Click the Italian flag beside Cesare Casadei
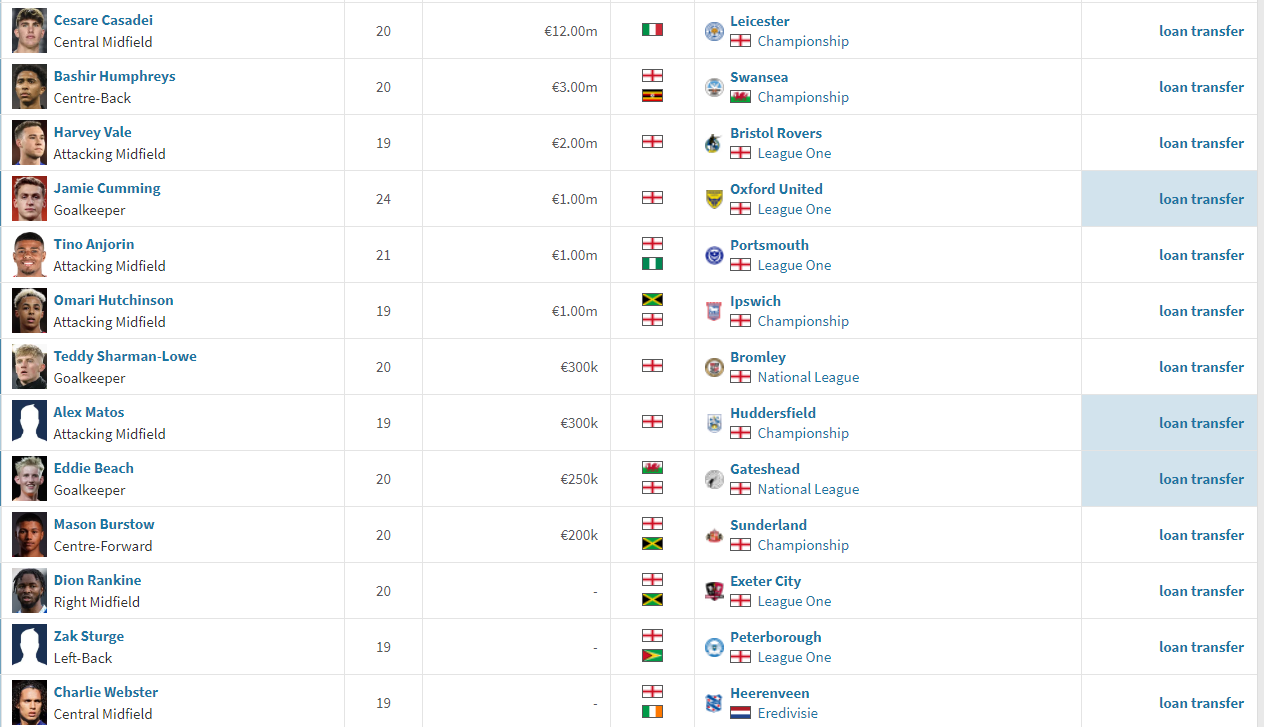The height and width of the screenshot is (727, 1264). click(652, 30)
